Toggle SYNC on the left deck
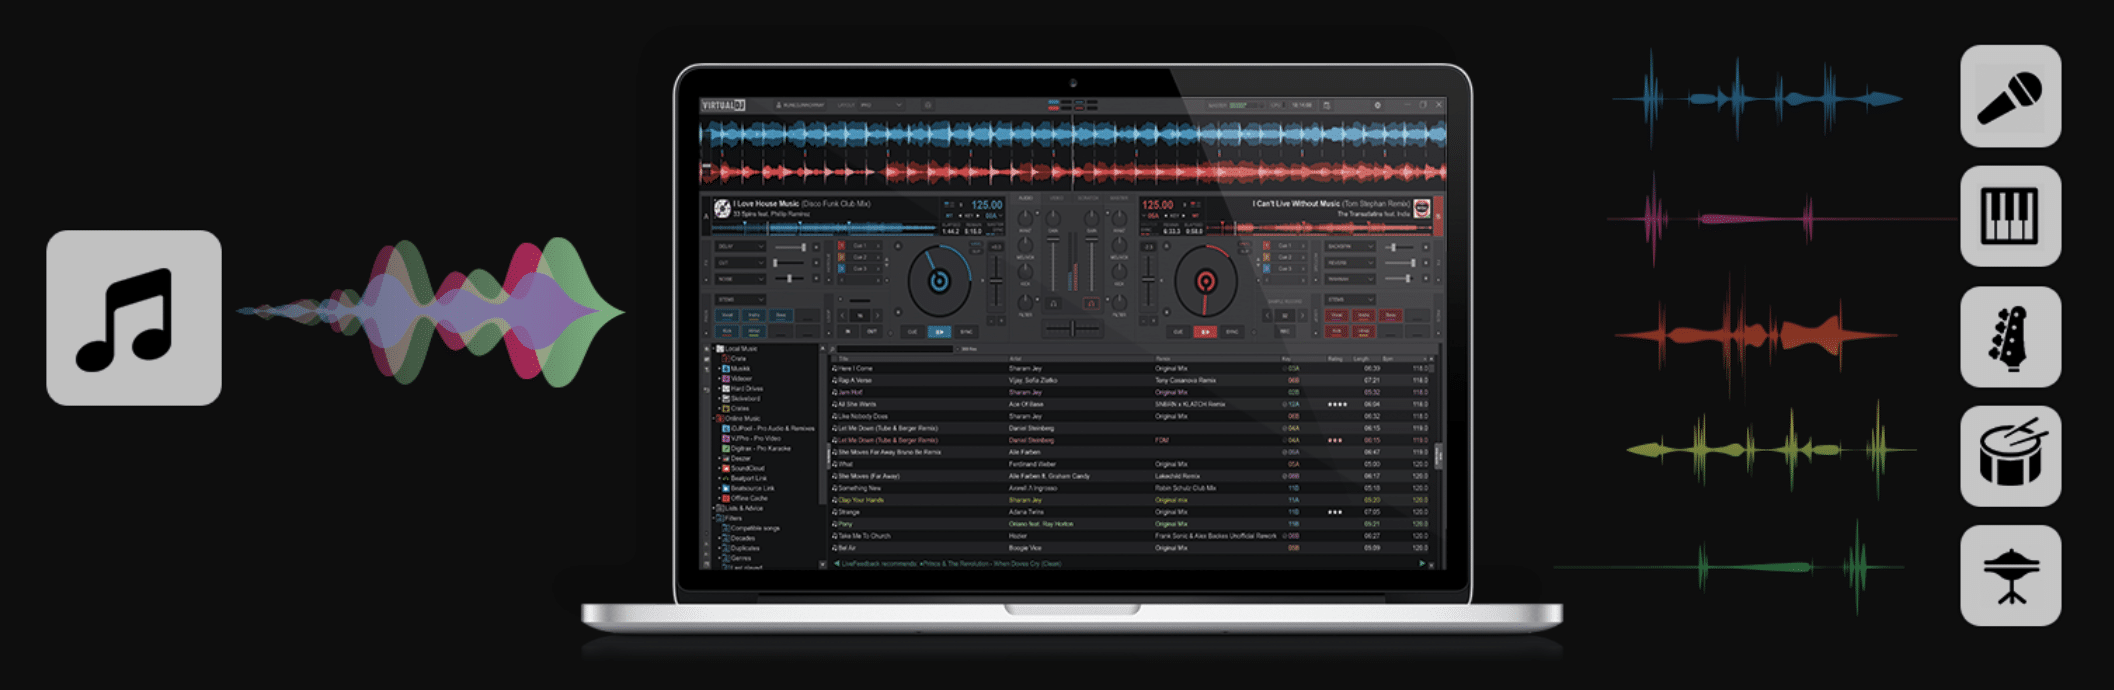The width and height of the screenshot is (2114, 690). click(966, 332)
